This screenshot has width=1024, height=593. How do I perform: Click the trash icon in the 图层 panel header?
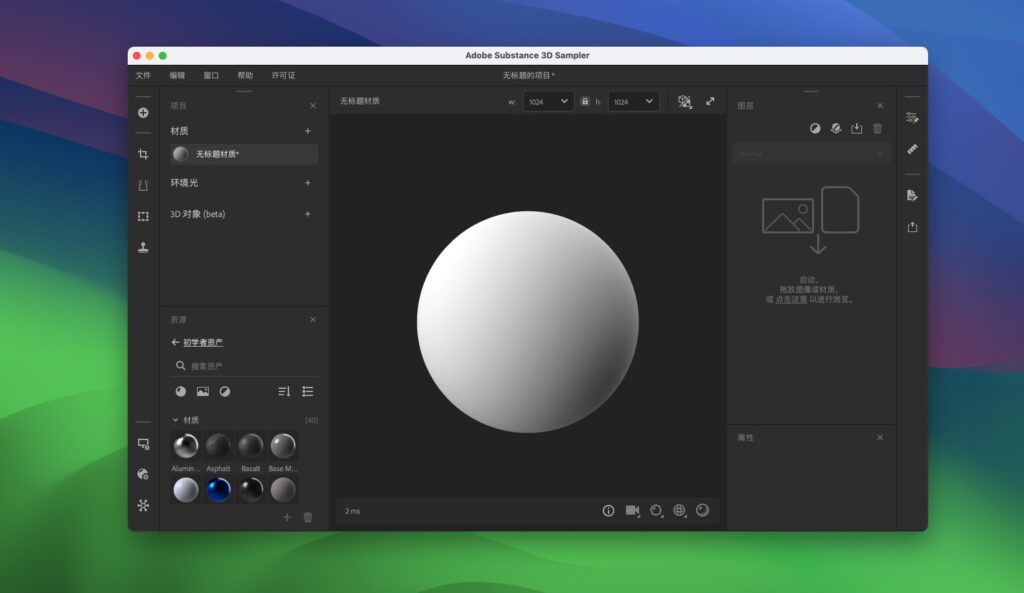(x=877, y=129)
